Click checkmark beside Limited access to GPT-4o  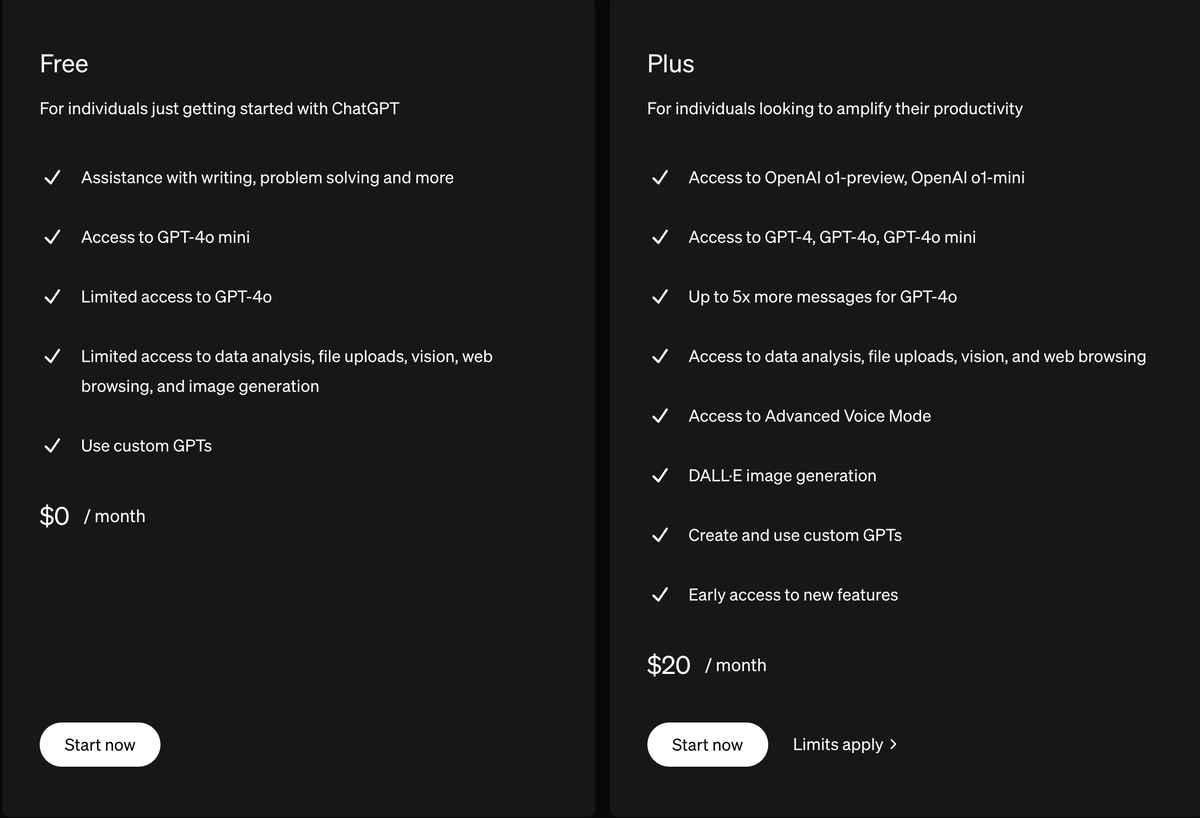tap(52, 297)
